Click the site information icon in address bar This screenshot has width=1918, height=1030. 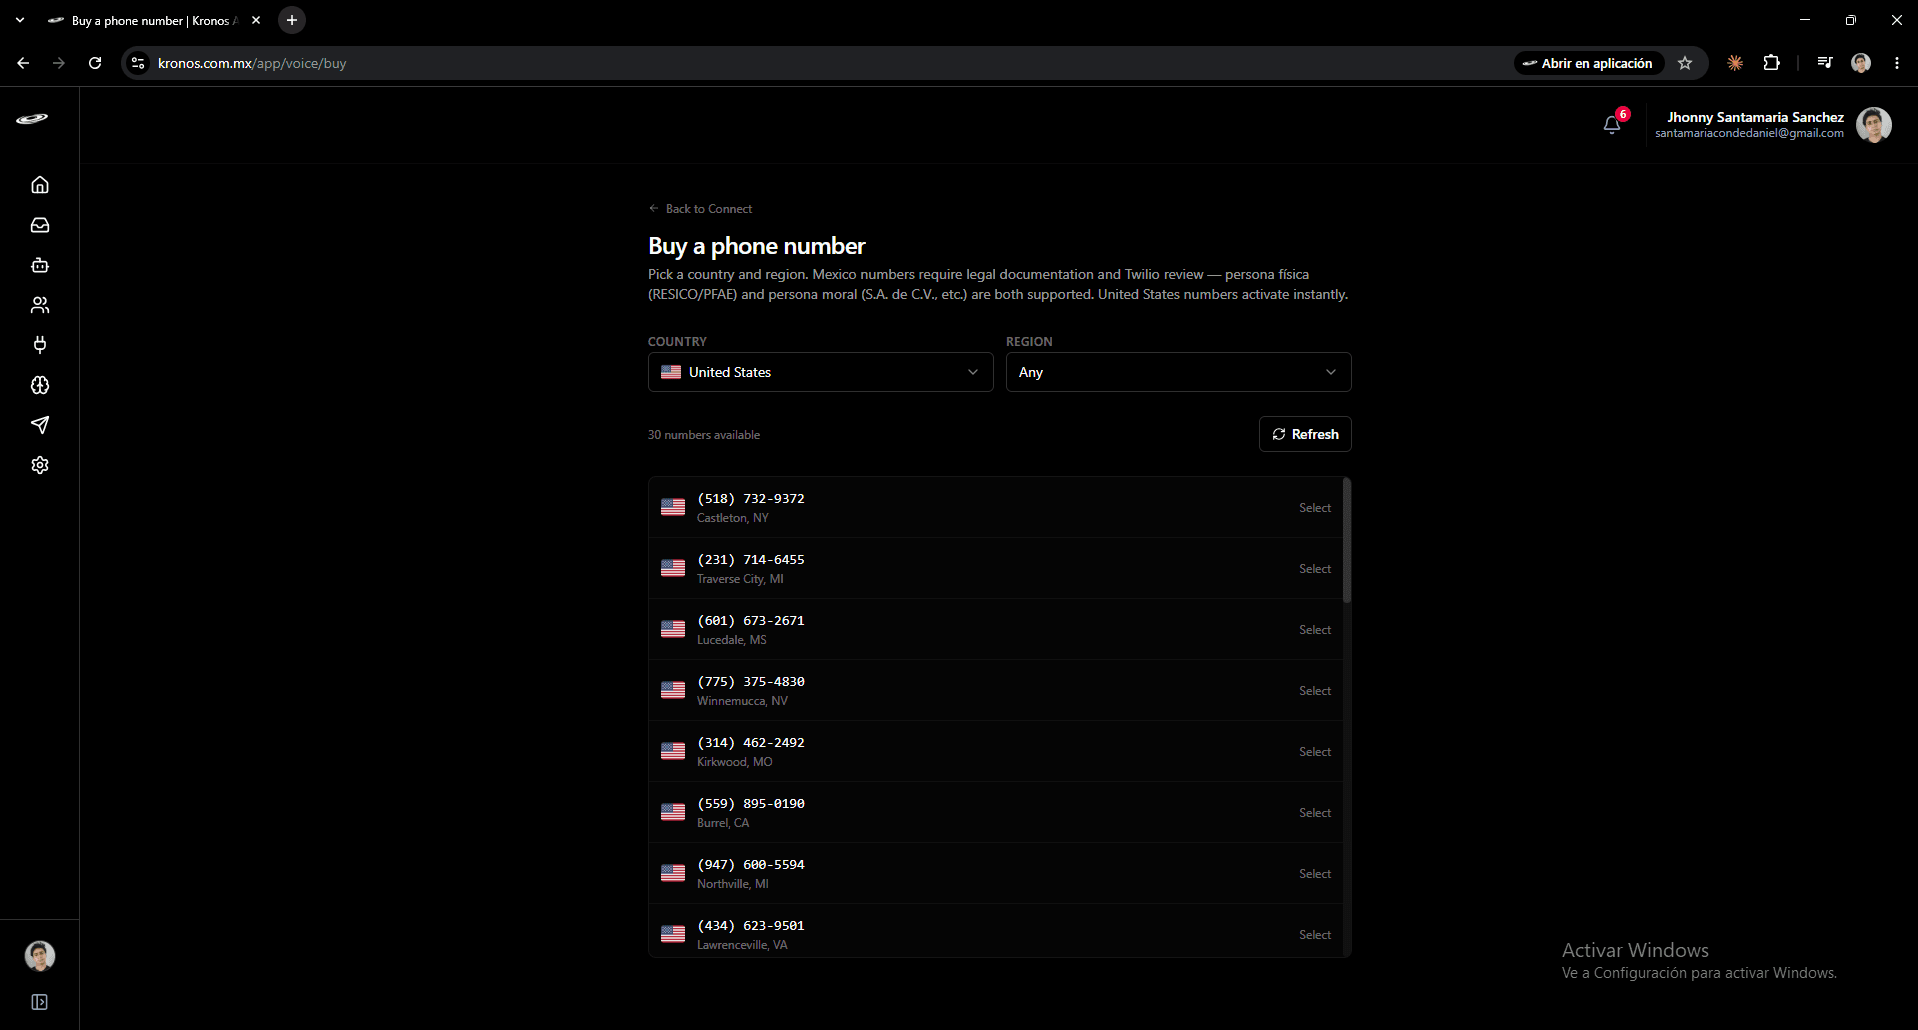pyautogui.click(x=138, y=63)
